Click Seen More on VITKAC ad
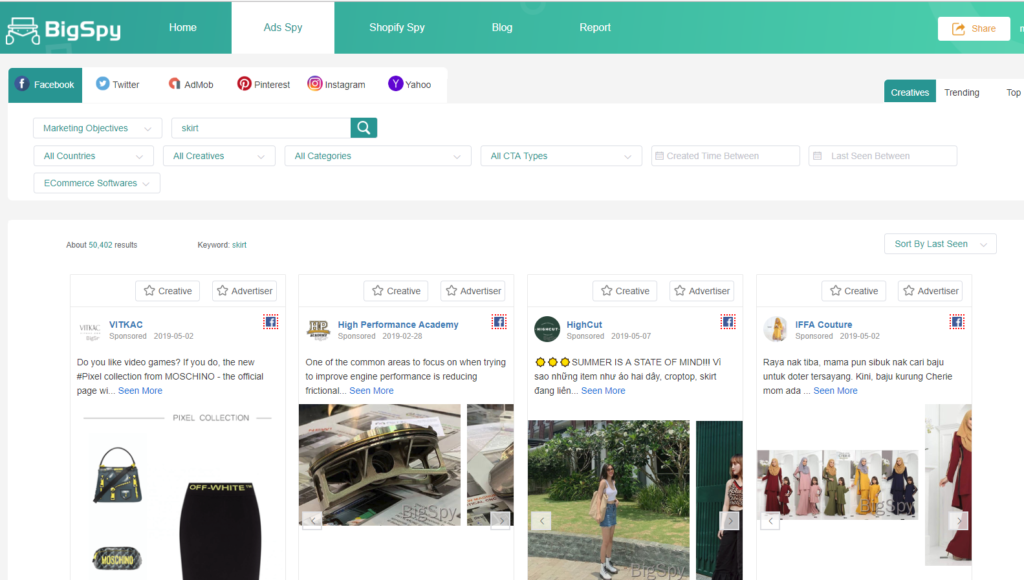1024x580 pixels. pyautogui.click(x=140, y=391)
